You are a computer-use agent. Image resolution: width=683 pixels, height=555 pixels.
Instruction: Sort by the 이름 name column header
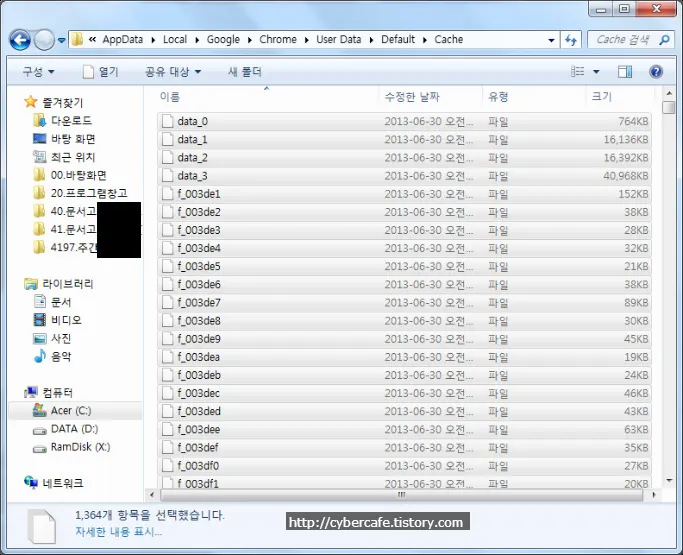point(267,96)
